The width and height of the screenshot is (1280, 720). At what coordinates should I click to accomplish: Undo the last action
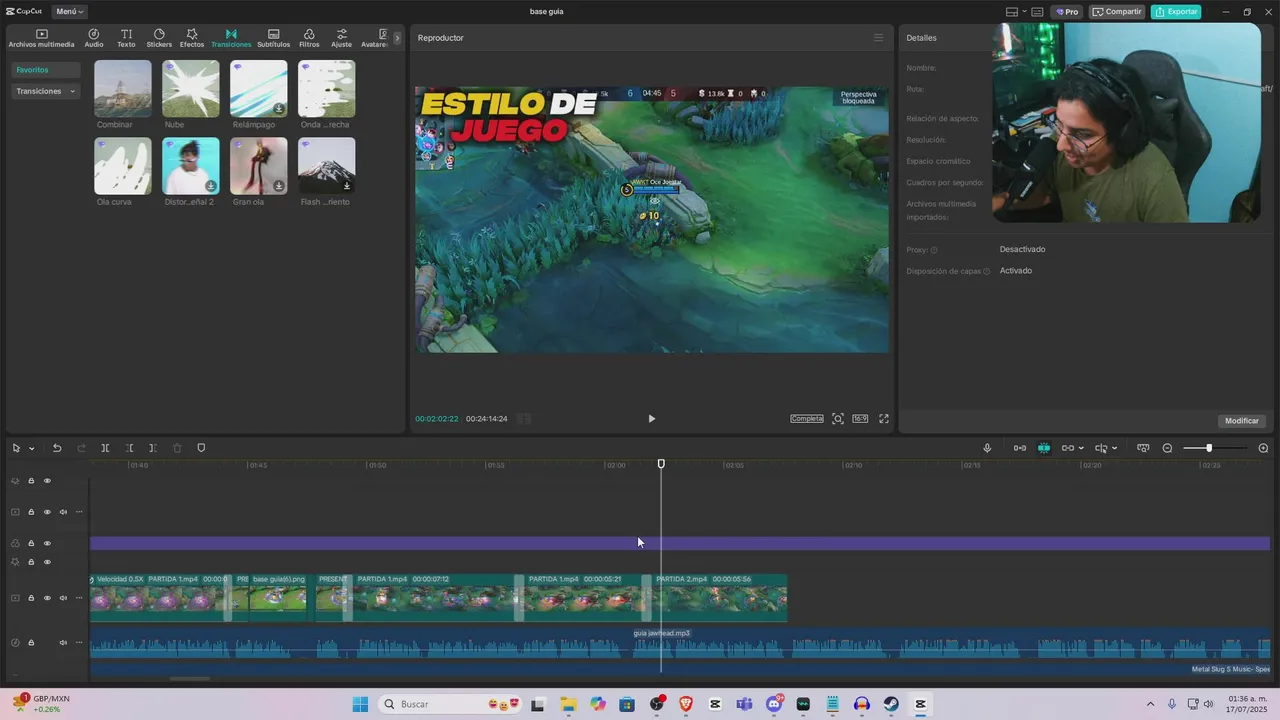pyautogui.click(x=57, y=448)
